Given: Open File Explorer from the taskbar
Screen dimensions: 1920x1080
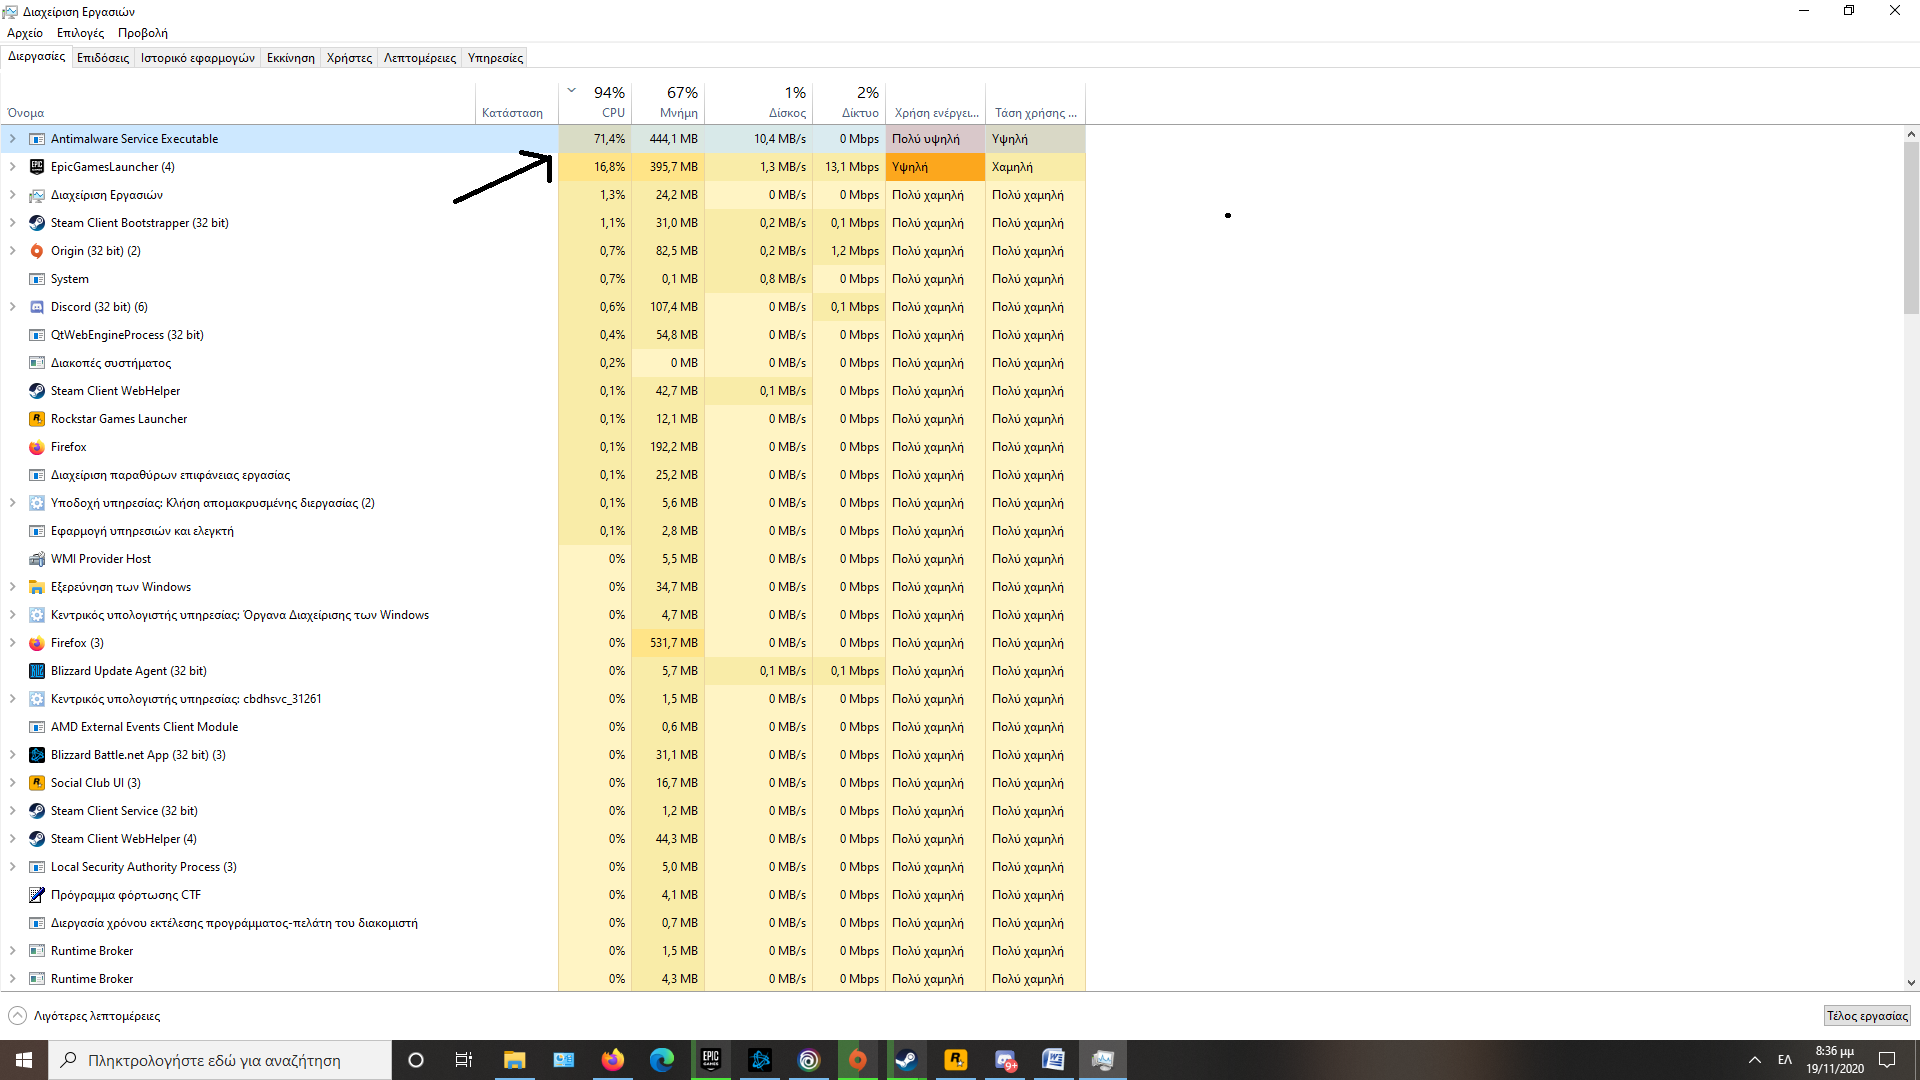Looking at the screenshot, I should tap(515, 1060).
